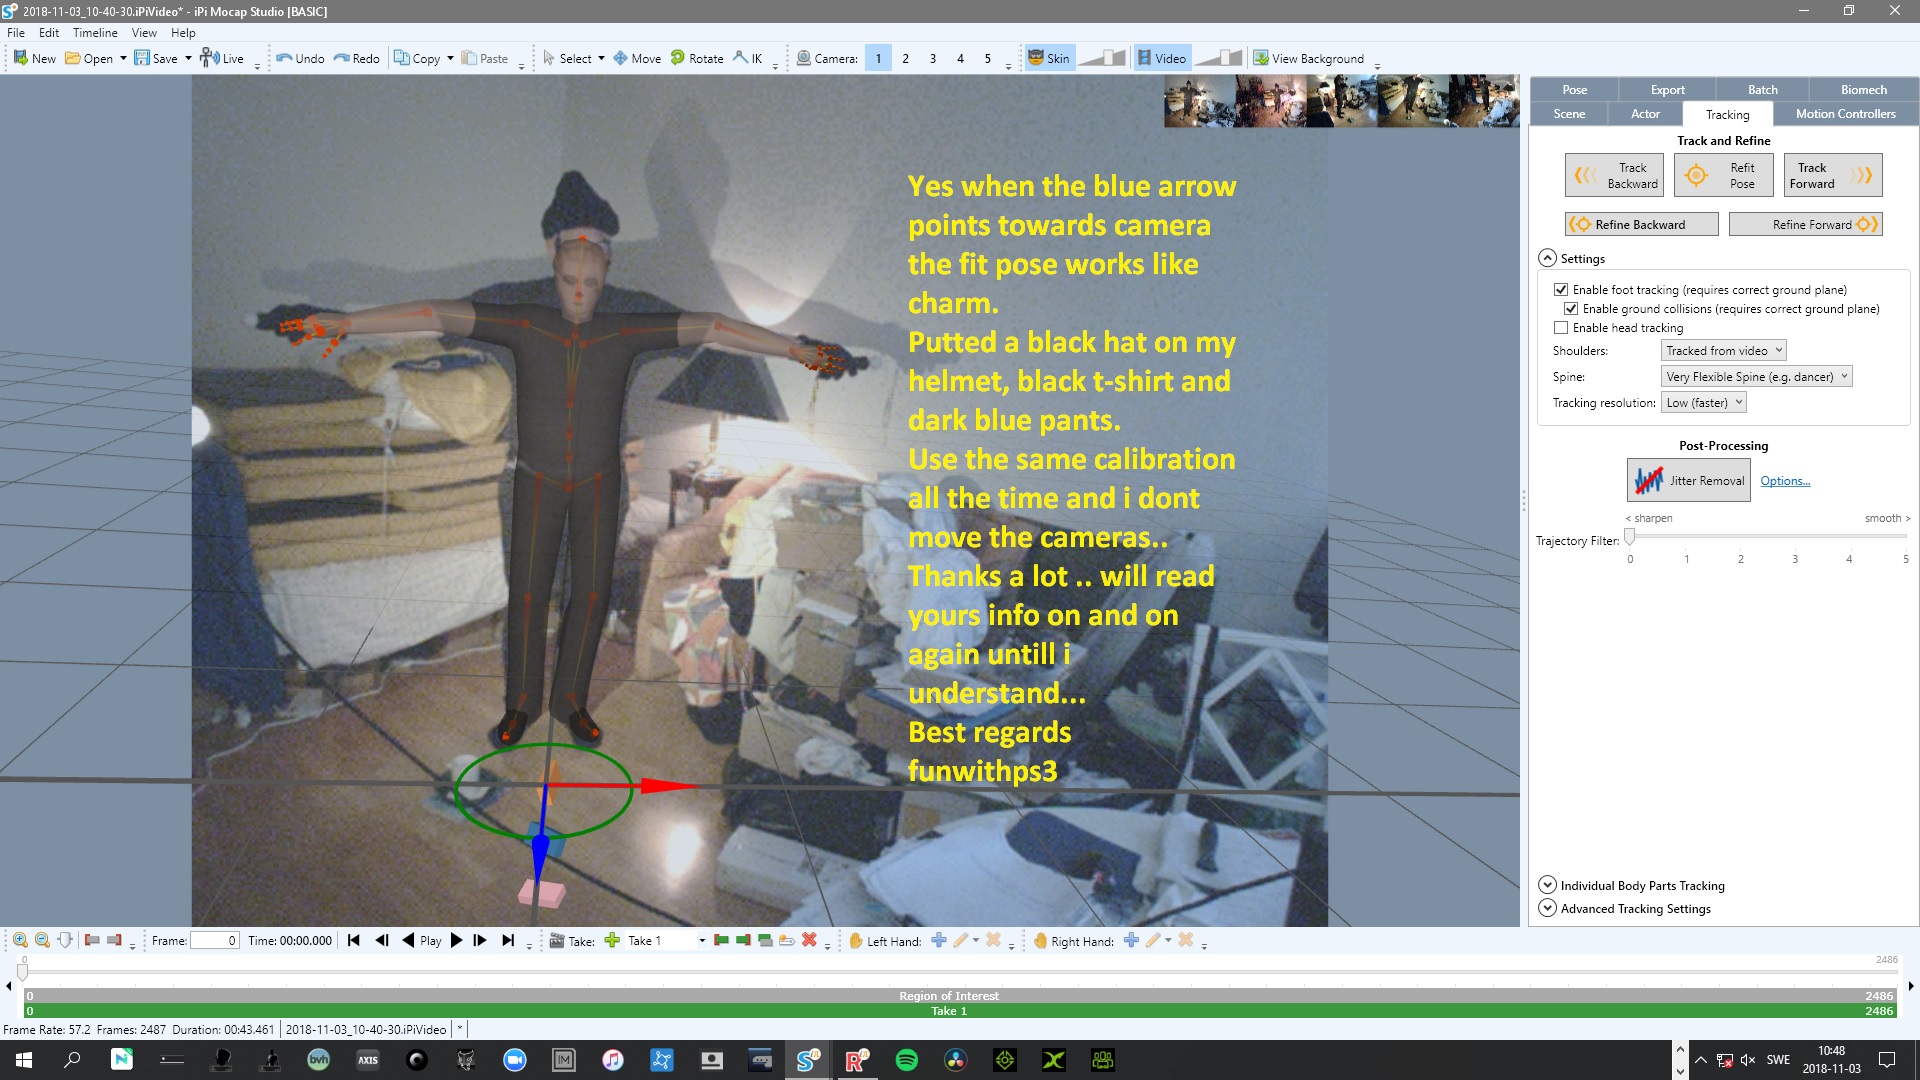
Task: Enable head tracking checkbox
Action: click(x=1561, y=328)
